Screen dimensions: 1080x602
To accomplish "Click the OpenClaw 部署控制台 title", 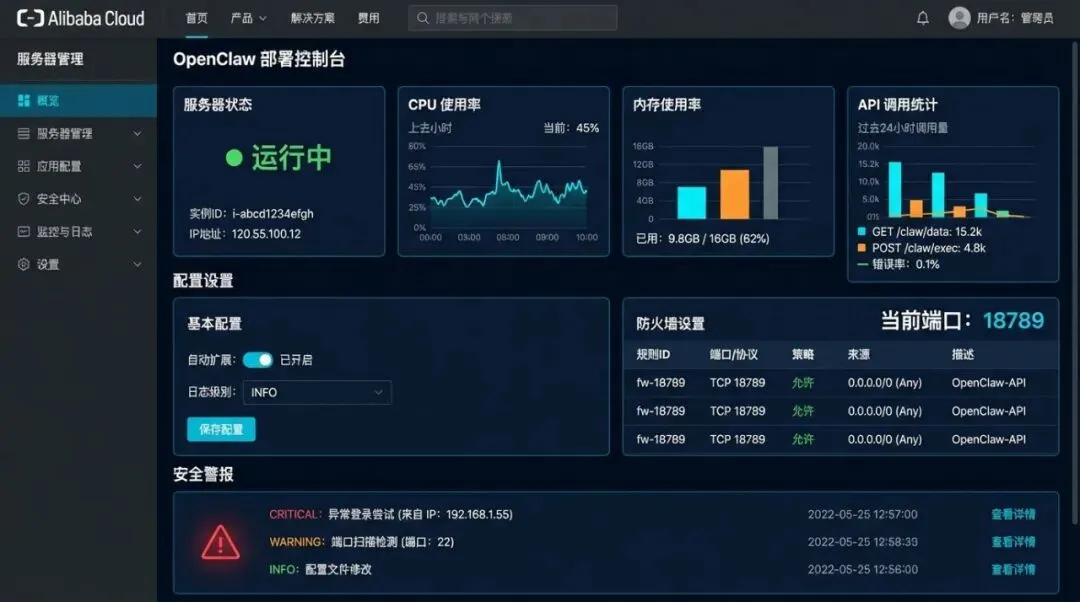I will click(259, 59).
